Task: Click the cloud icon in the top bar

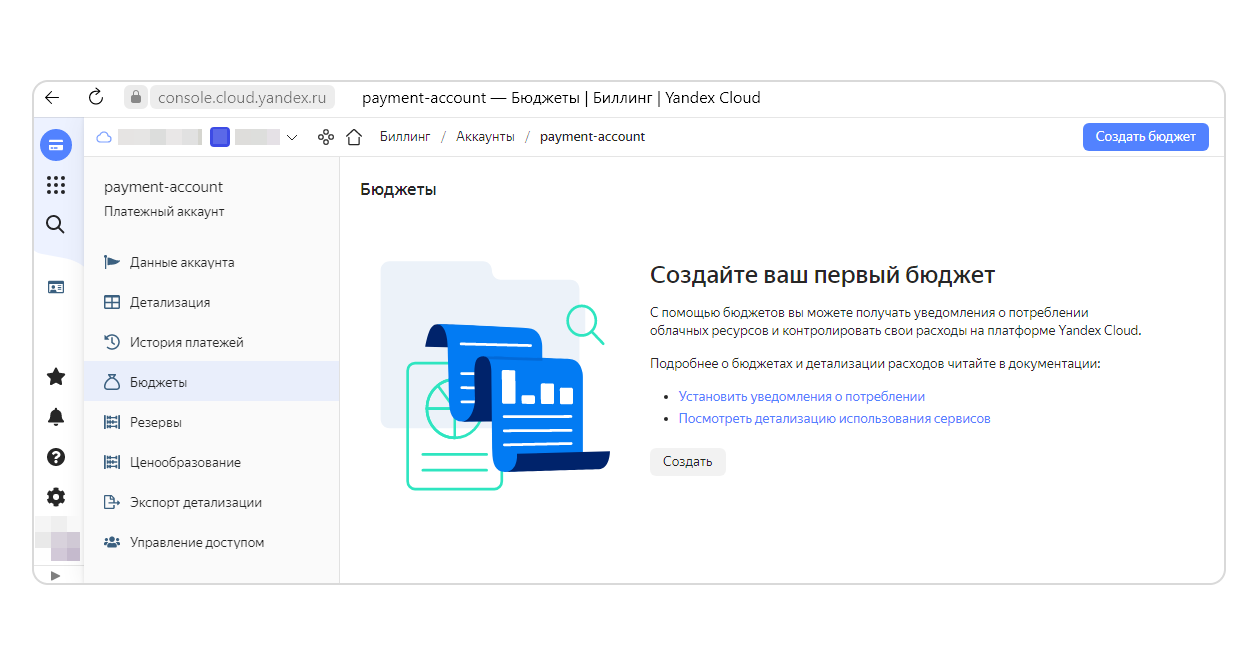Action: click(104, 137)
